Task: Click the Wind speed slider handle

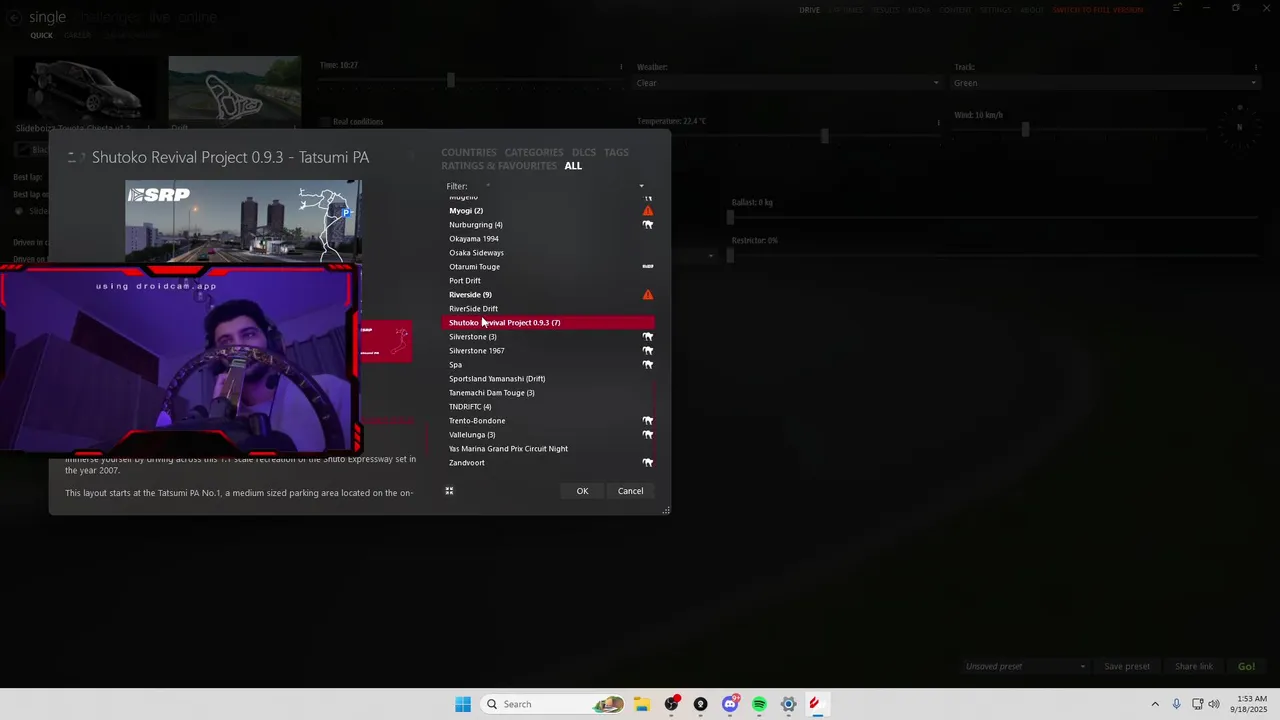Action: [x=1025, y=129]
